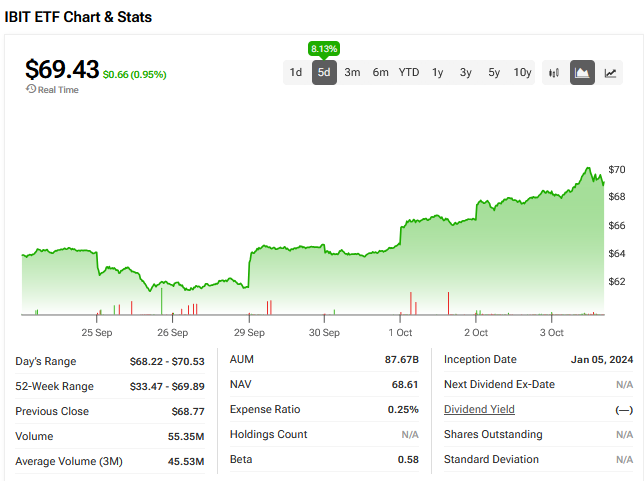
Task: Switch to line chart view
Action: pos(610,72)
